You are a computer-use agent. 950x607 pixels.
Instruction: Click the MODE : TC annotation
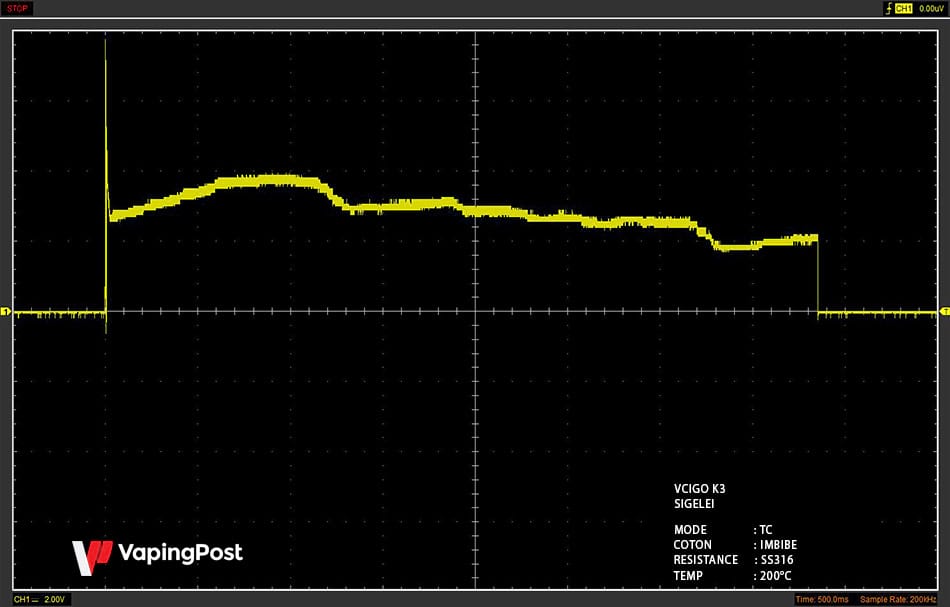click(x=723, y=530)
